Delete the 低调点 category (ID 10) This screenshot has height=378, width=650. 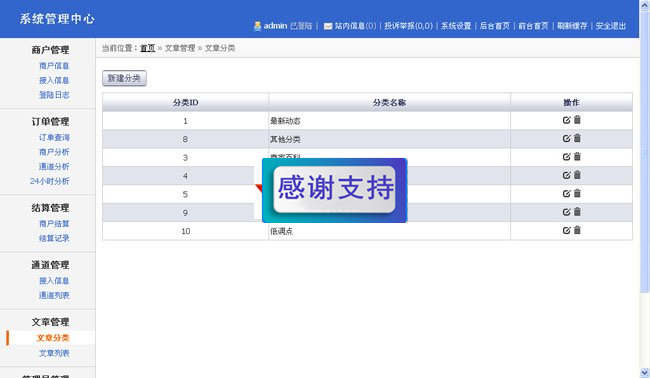(577, 230)
